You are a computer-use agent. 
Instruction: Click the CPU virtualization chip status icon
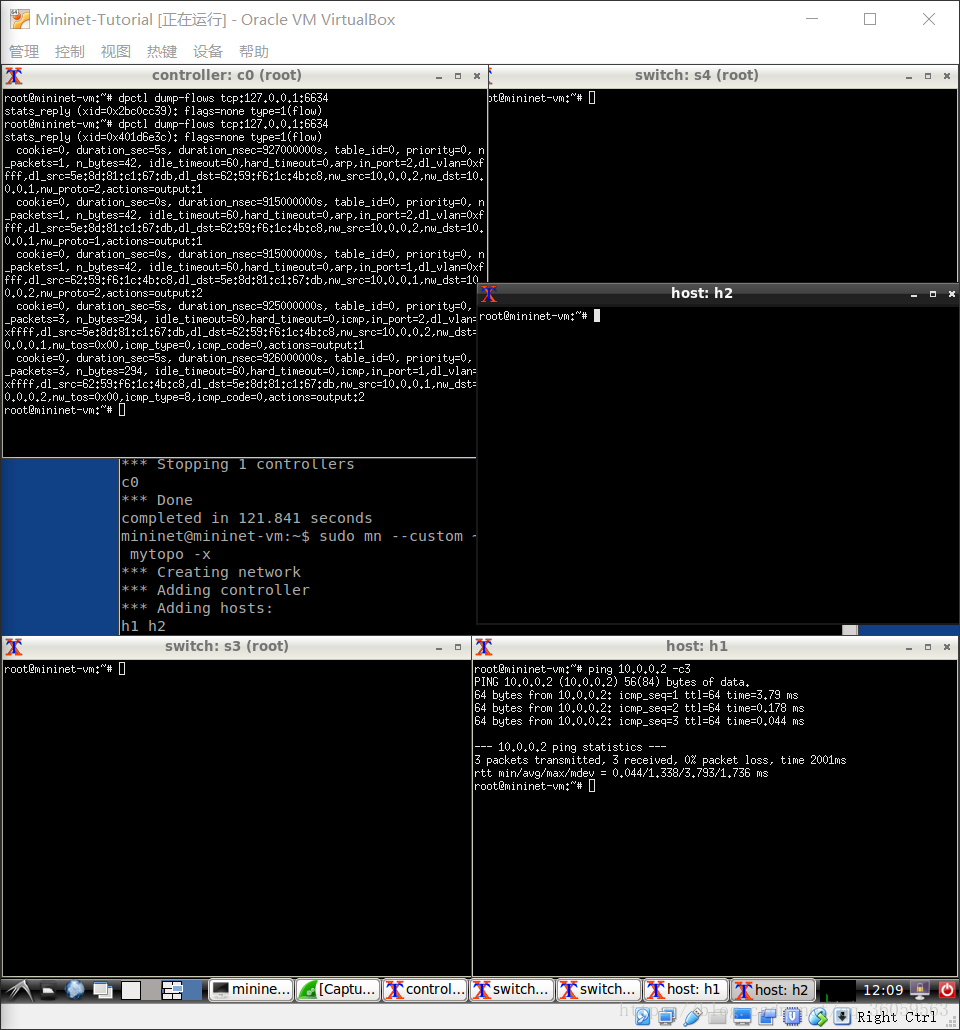792,1018
